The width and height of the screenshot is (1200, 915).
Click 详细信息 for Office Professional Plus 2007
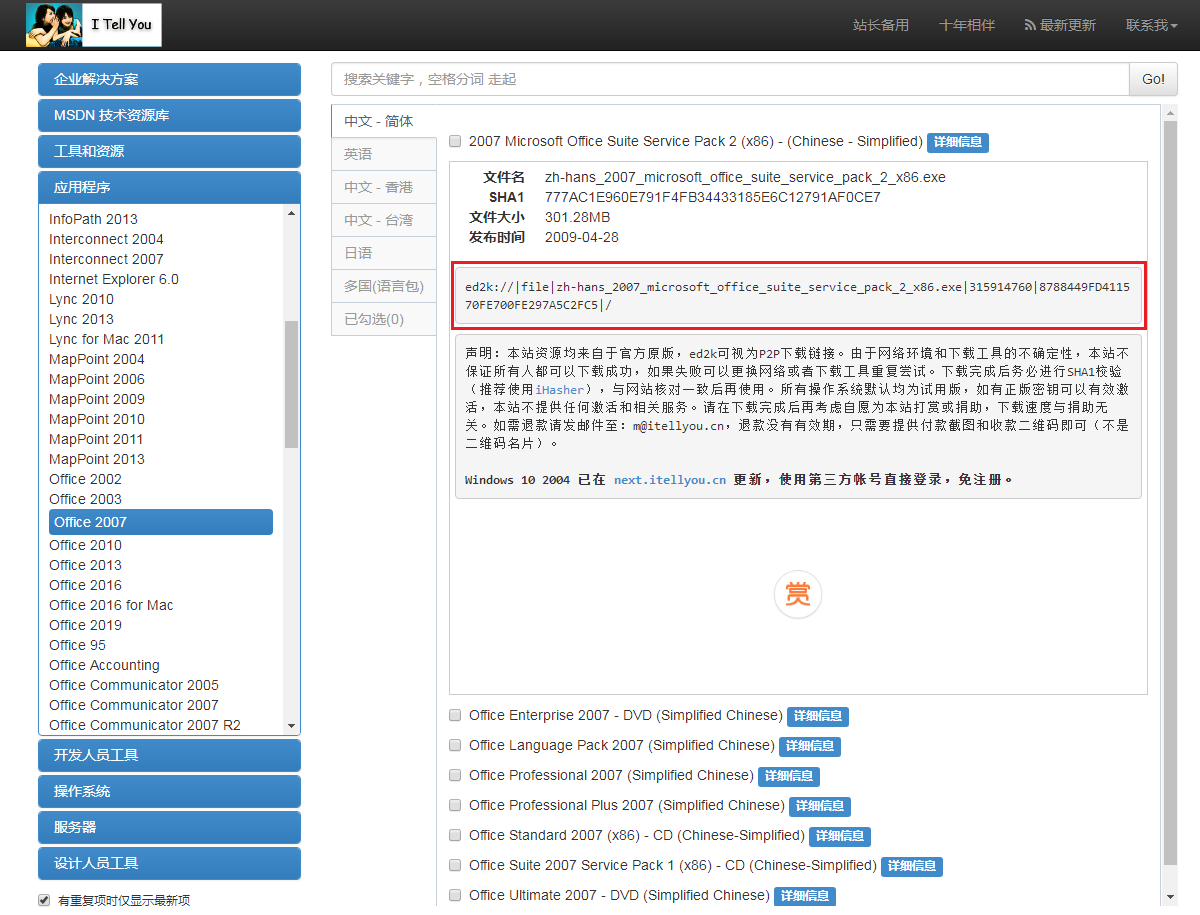tap(820, 806)
